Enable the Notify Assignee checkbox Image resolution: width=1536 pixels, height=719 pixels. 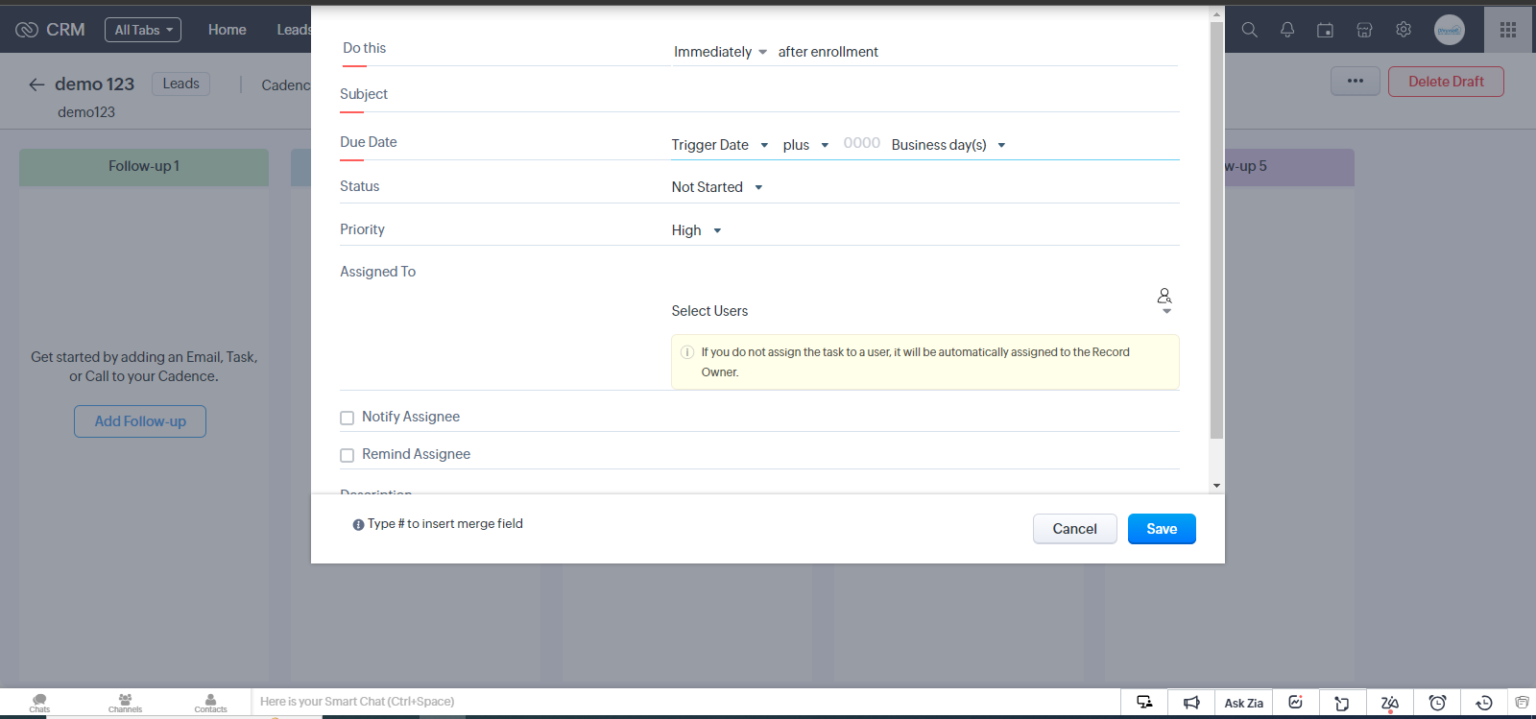tap(347, 417)
